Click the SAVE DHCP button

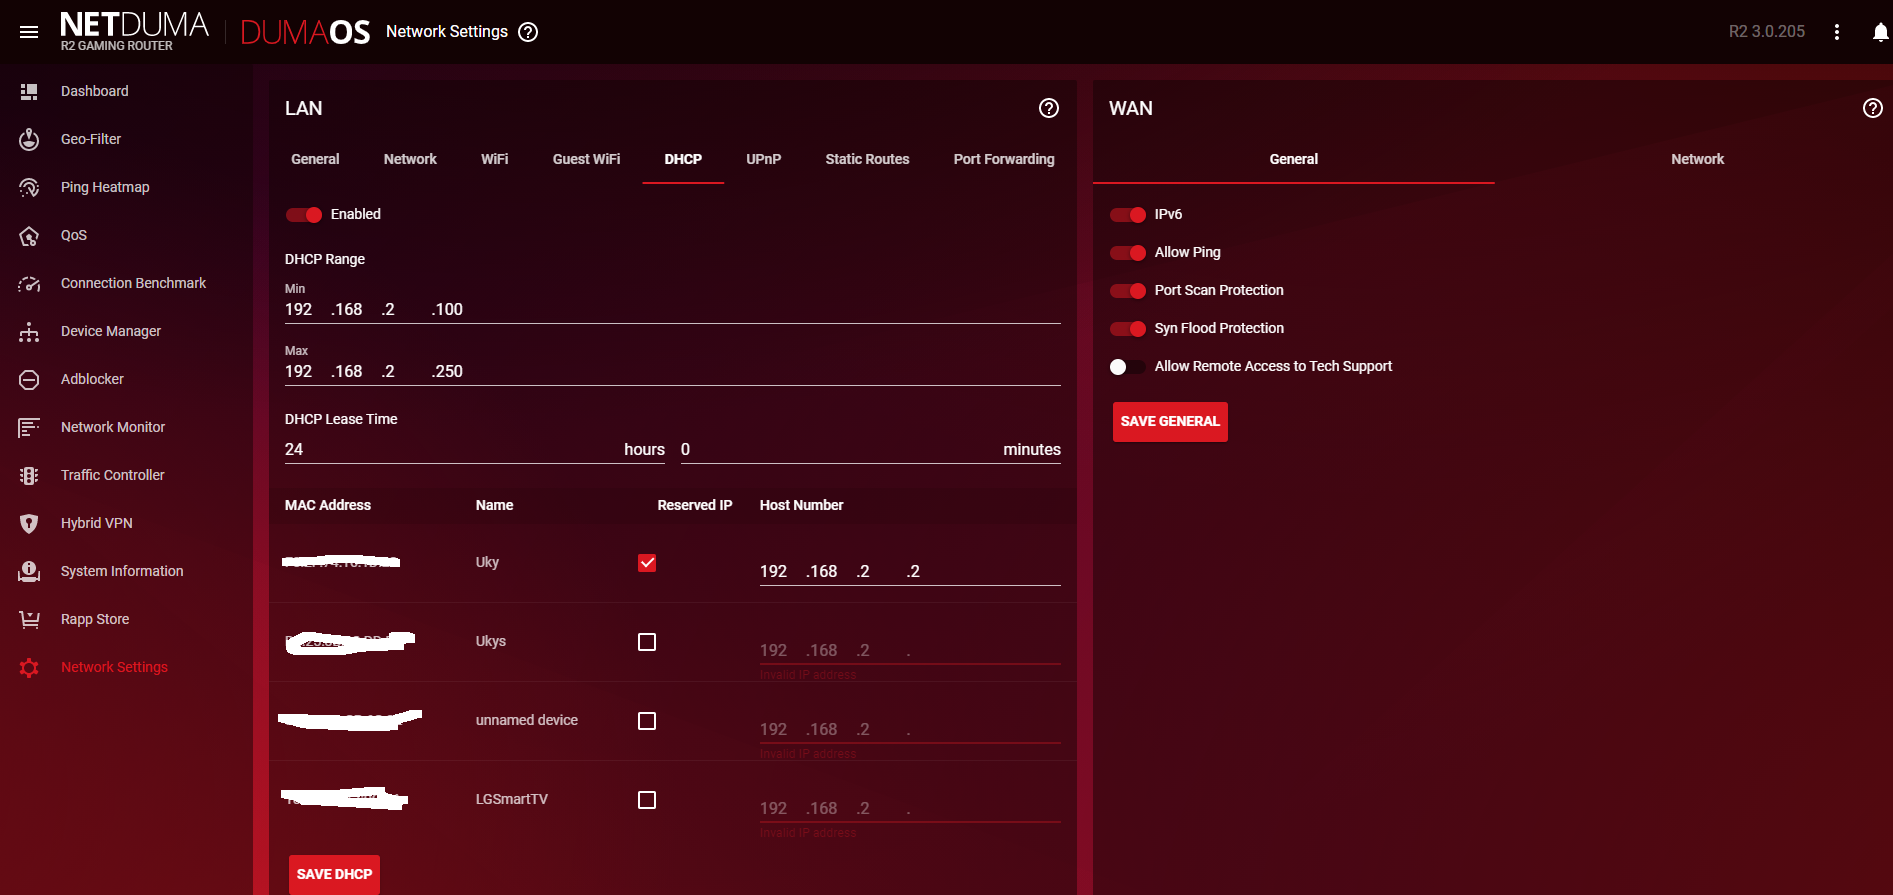tap(334, 874)
